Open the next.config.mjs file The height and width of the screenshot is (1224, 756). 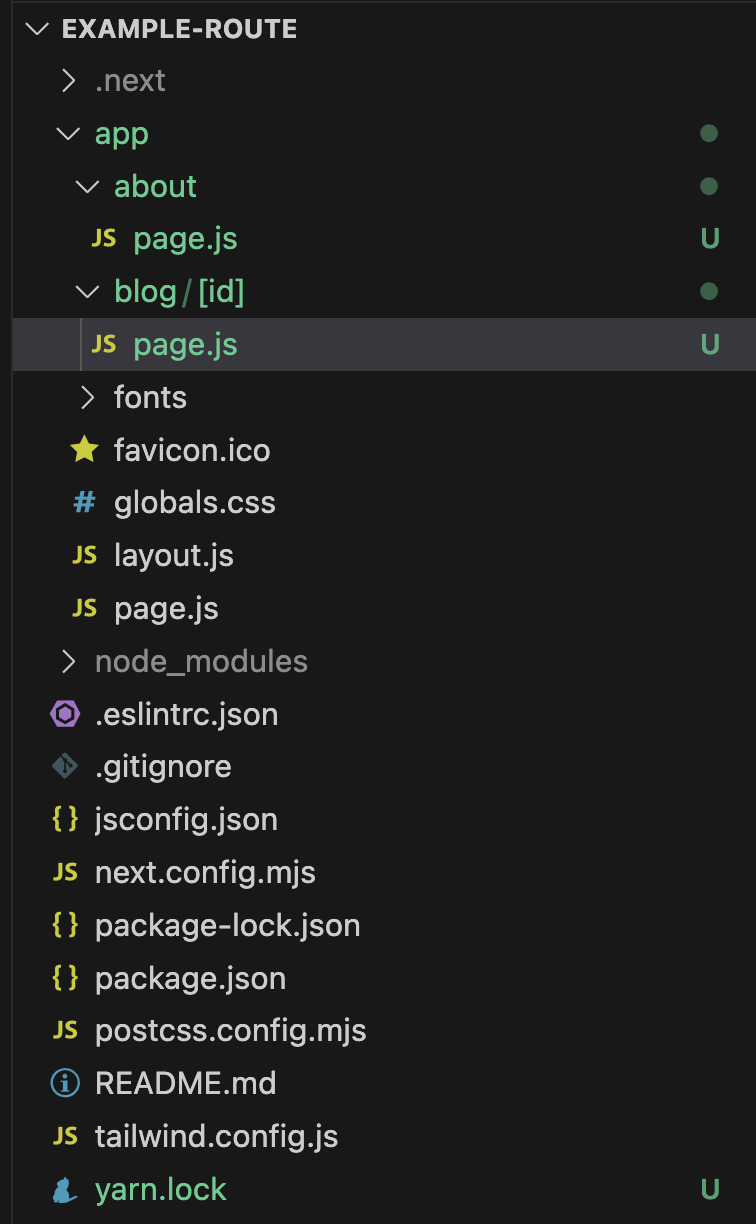pyautogui.click(x=205, y=872)
